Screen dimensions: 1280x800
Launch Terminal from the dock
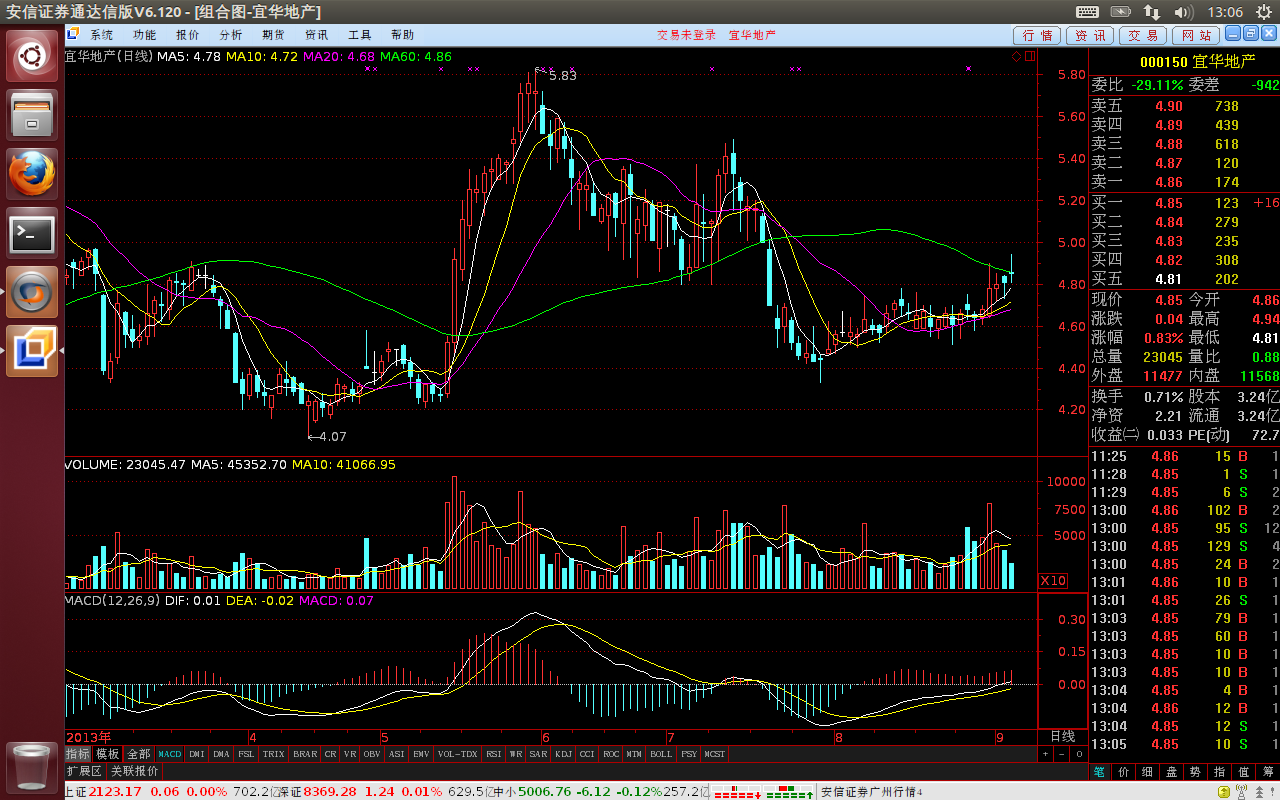click(x=33, y=234)
